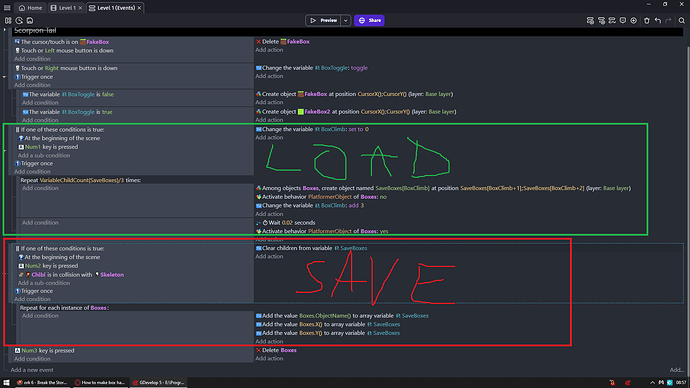
Task: Click the add new event toolbar icon
Action: (x=590, y=21)
